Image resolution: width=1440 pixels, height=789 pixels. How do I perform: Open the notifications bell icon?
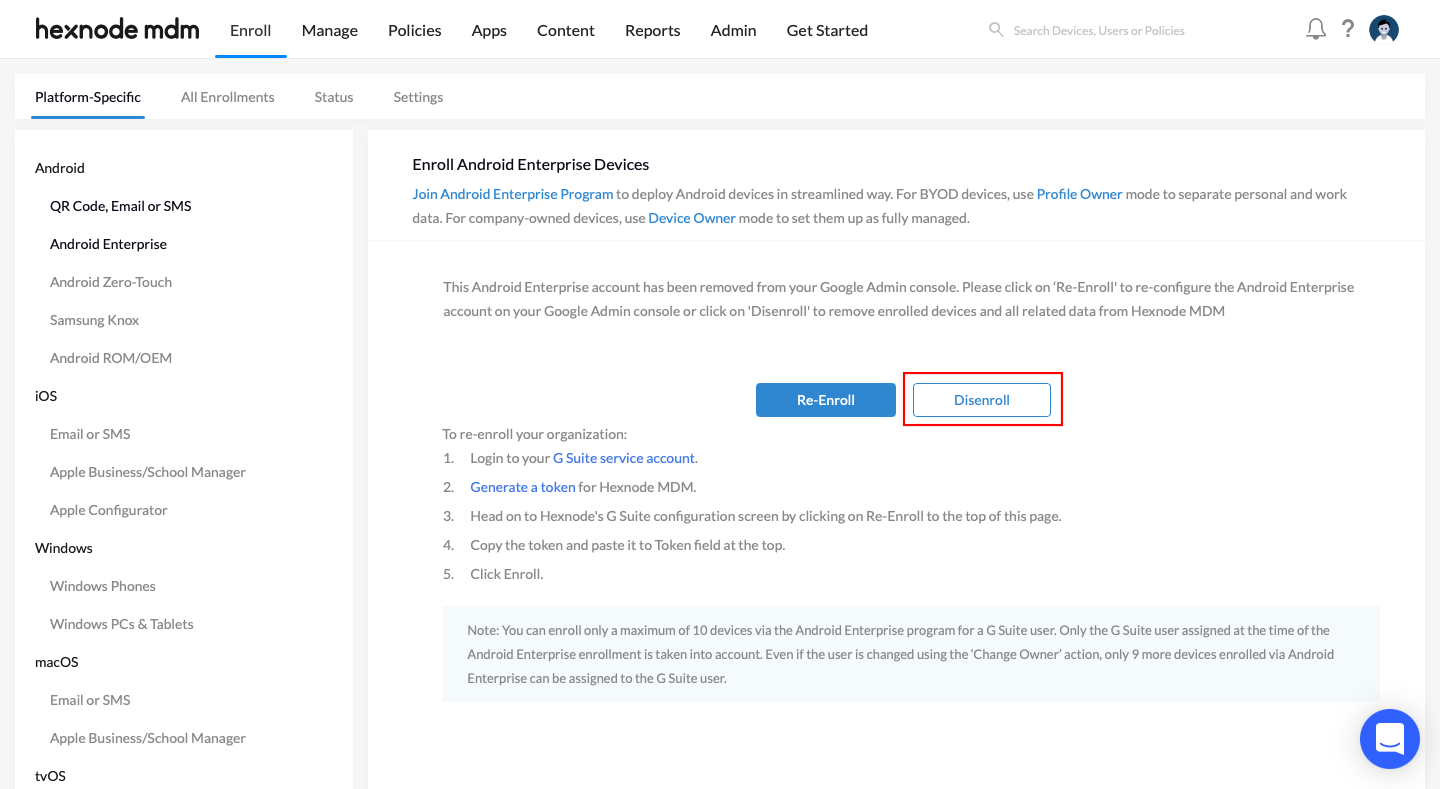(x=1316, y=29)
